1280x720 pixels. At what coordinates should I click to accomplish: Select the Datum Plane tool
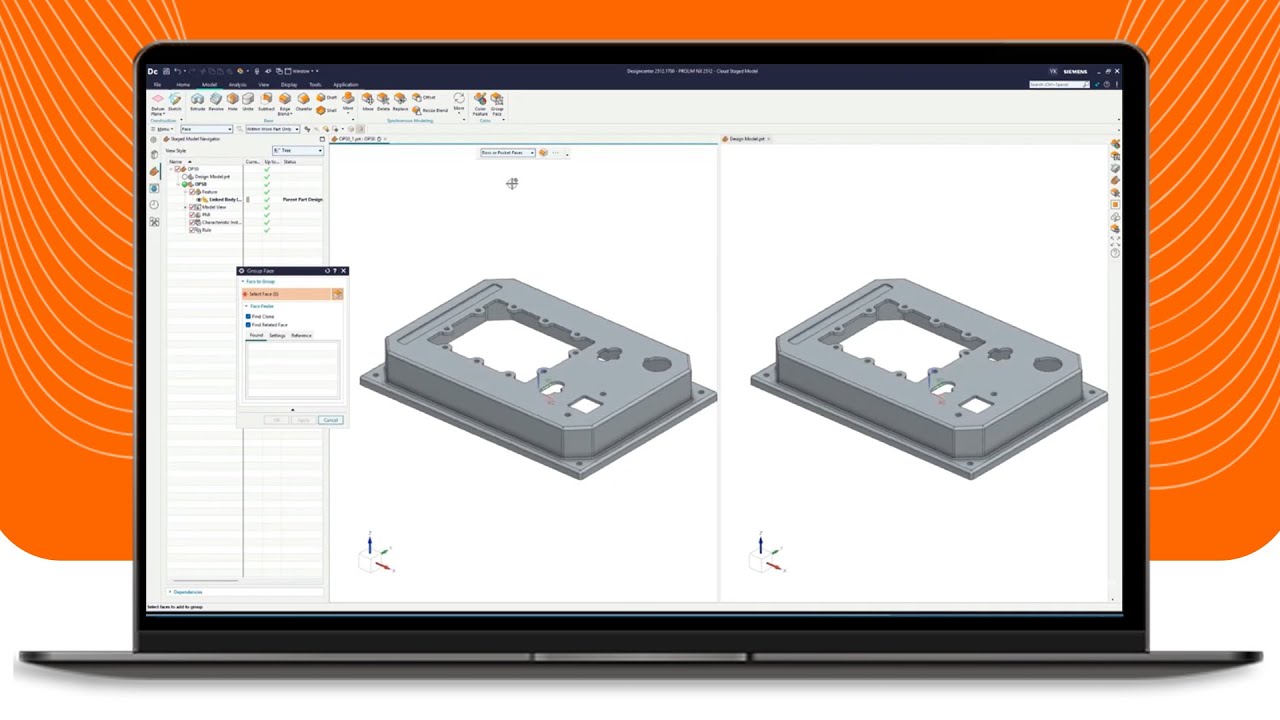tap(158, 104)
